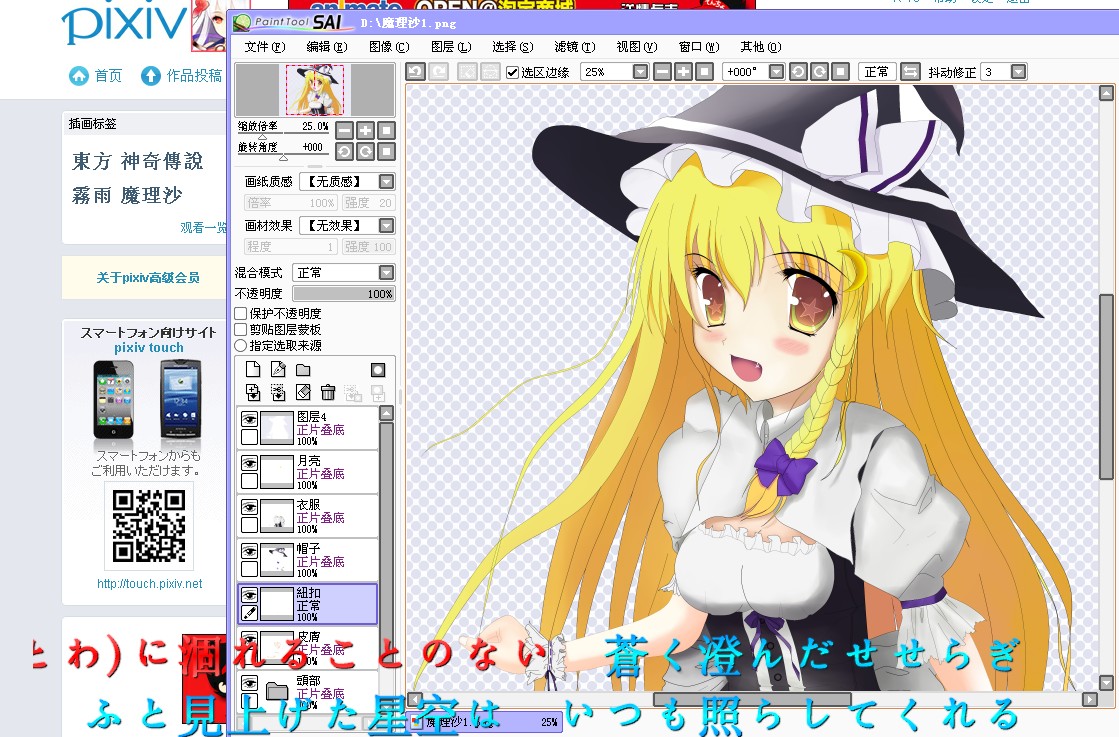Image resolution: width=1119 pixels, height=737 pixels.
Task: Select the 衣服 layer thumbnail
Action: click(x=277, y=517)
